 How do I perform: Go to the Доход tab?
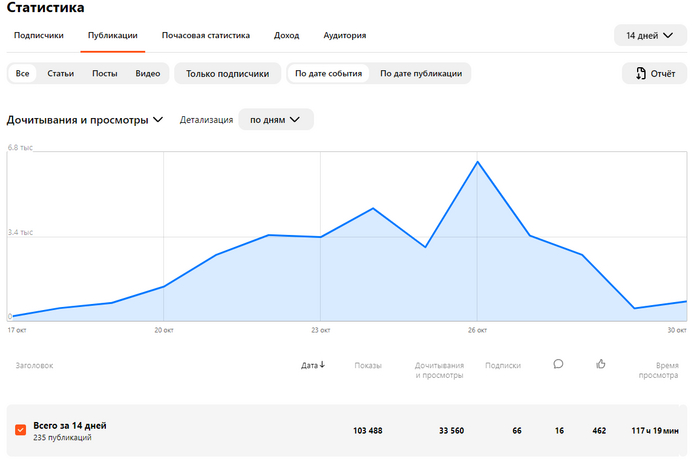(x=286, y=35)
